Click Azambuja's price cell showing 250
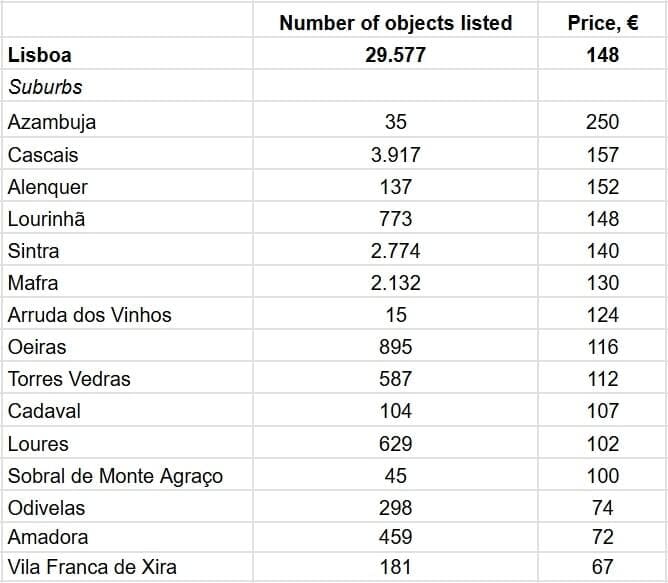 (602, 122)
